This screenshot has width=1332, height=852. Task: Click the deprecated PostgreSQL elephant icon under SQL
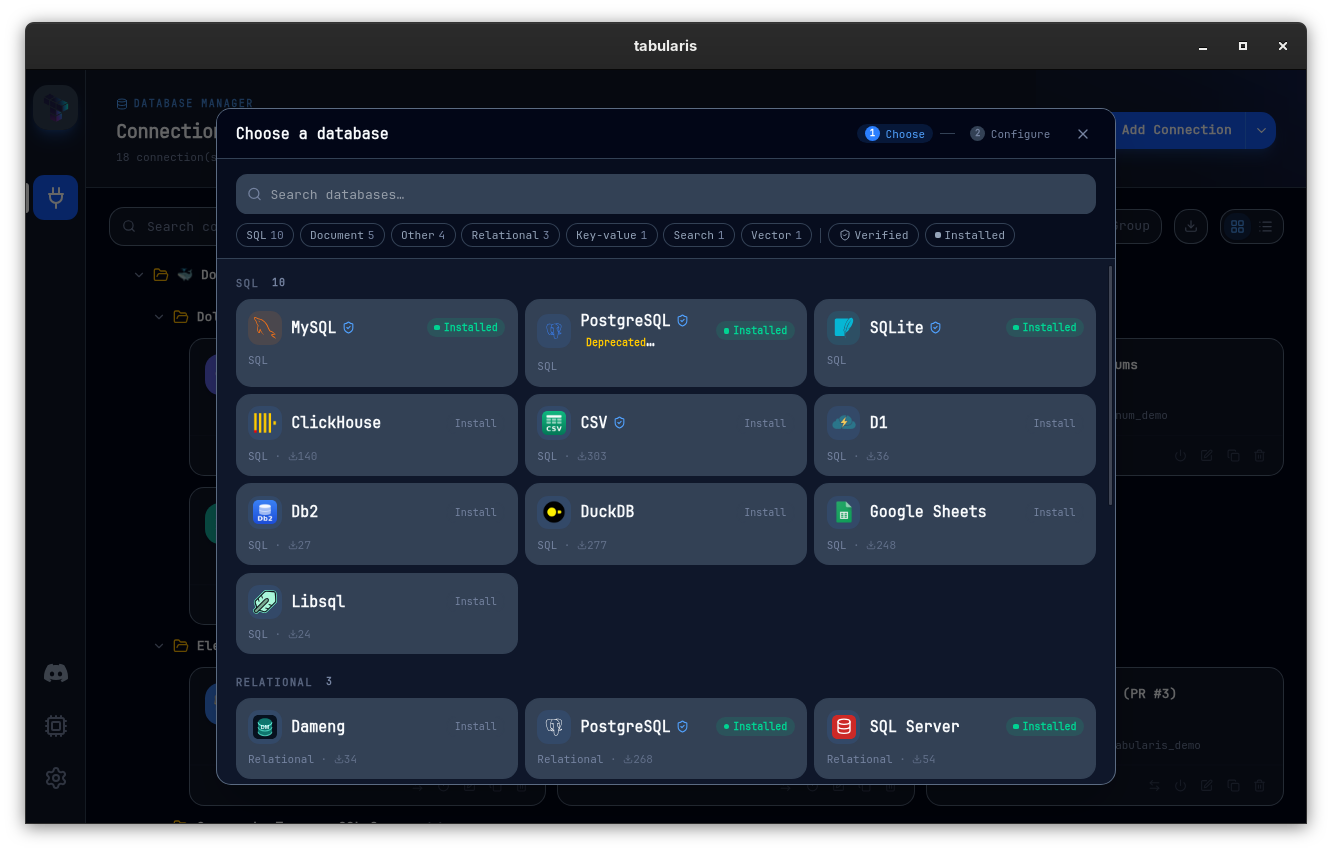point(554,331)
